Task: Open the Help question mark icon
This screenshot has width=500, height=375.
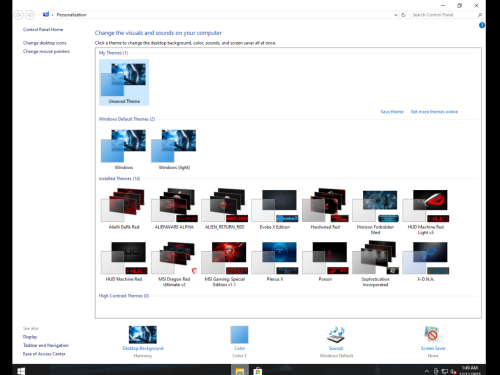Action: 482,25
